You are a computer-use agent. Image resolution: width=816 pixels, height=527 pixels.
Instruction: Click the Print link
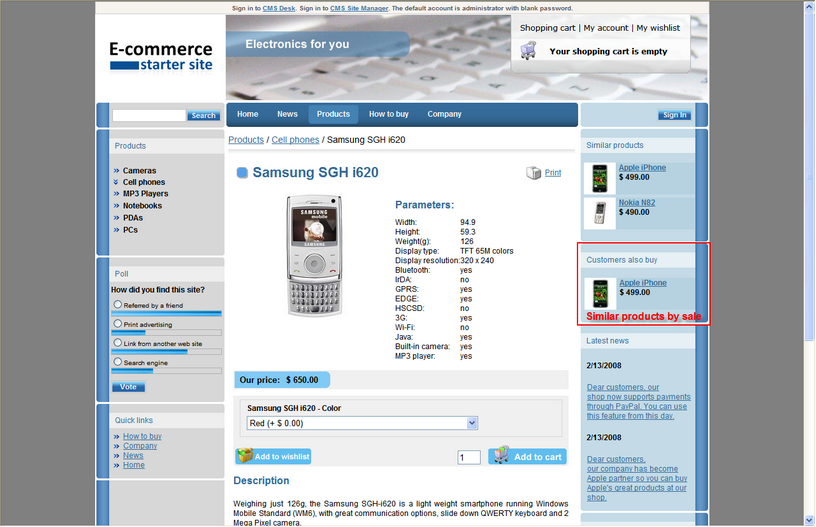[553, 173]
